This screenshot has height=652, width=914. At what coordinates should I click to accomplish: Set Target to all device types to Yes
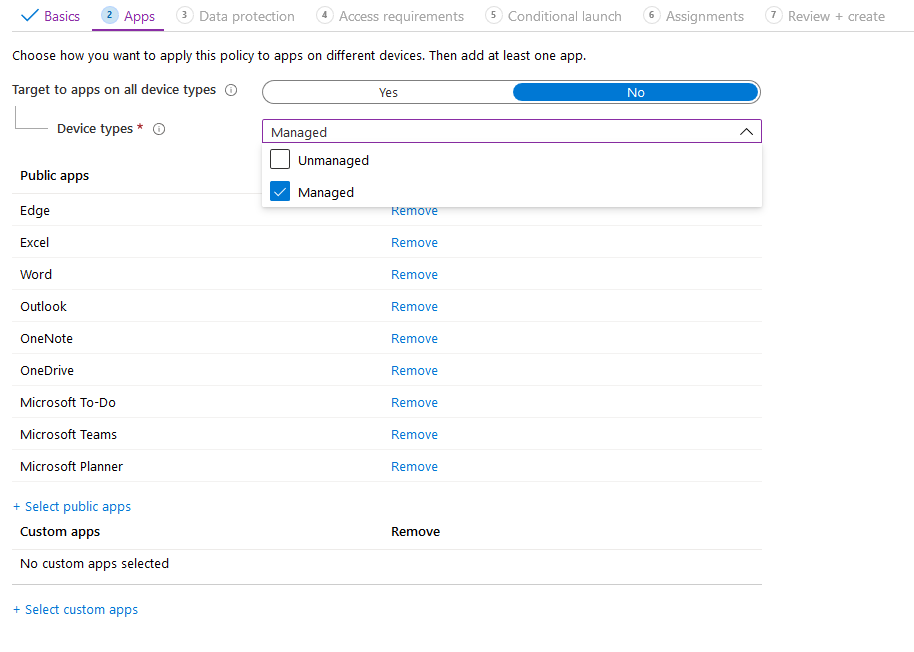tap(388, 93)
